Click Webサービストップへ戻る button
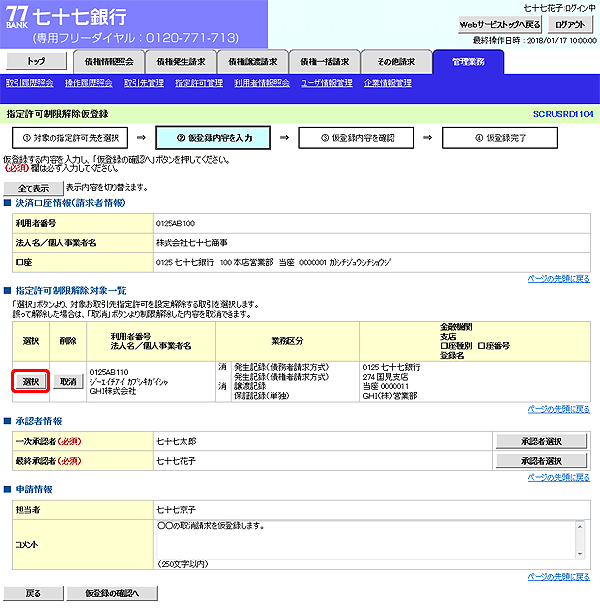This screenshot has height=609, width=600. coord(500,24)
